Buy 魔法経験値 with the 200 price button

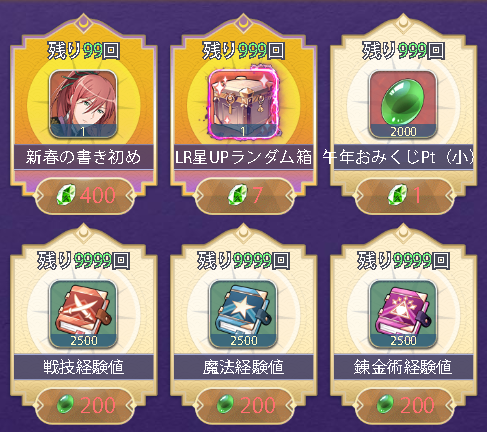point(244,406)
